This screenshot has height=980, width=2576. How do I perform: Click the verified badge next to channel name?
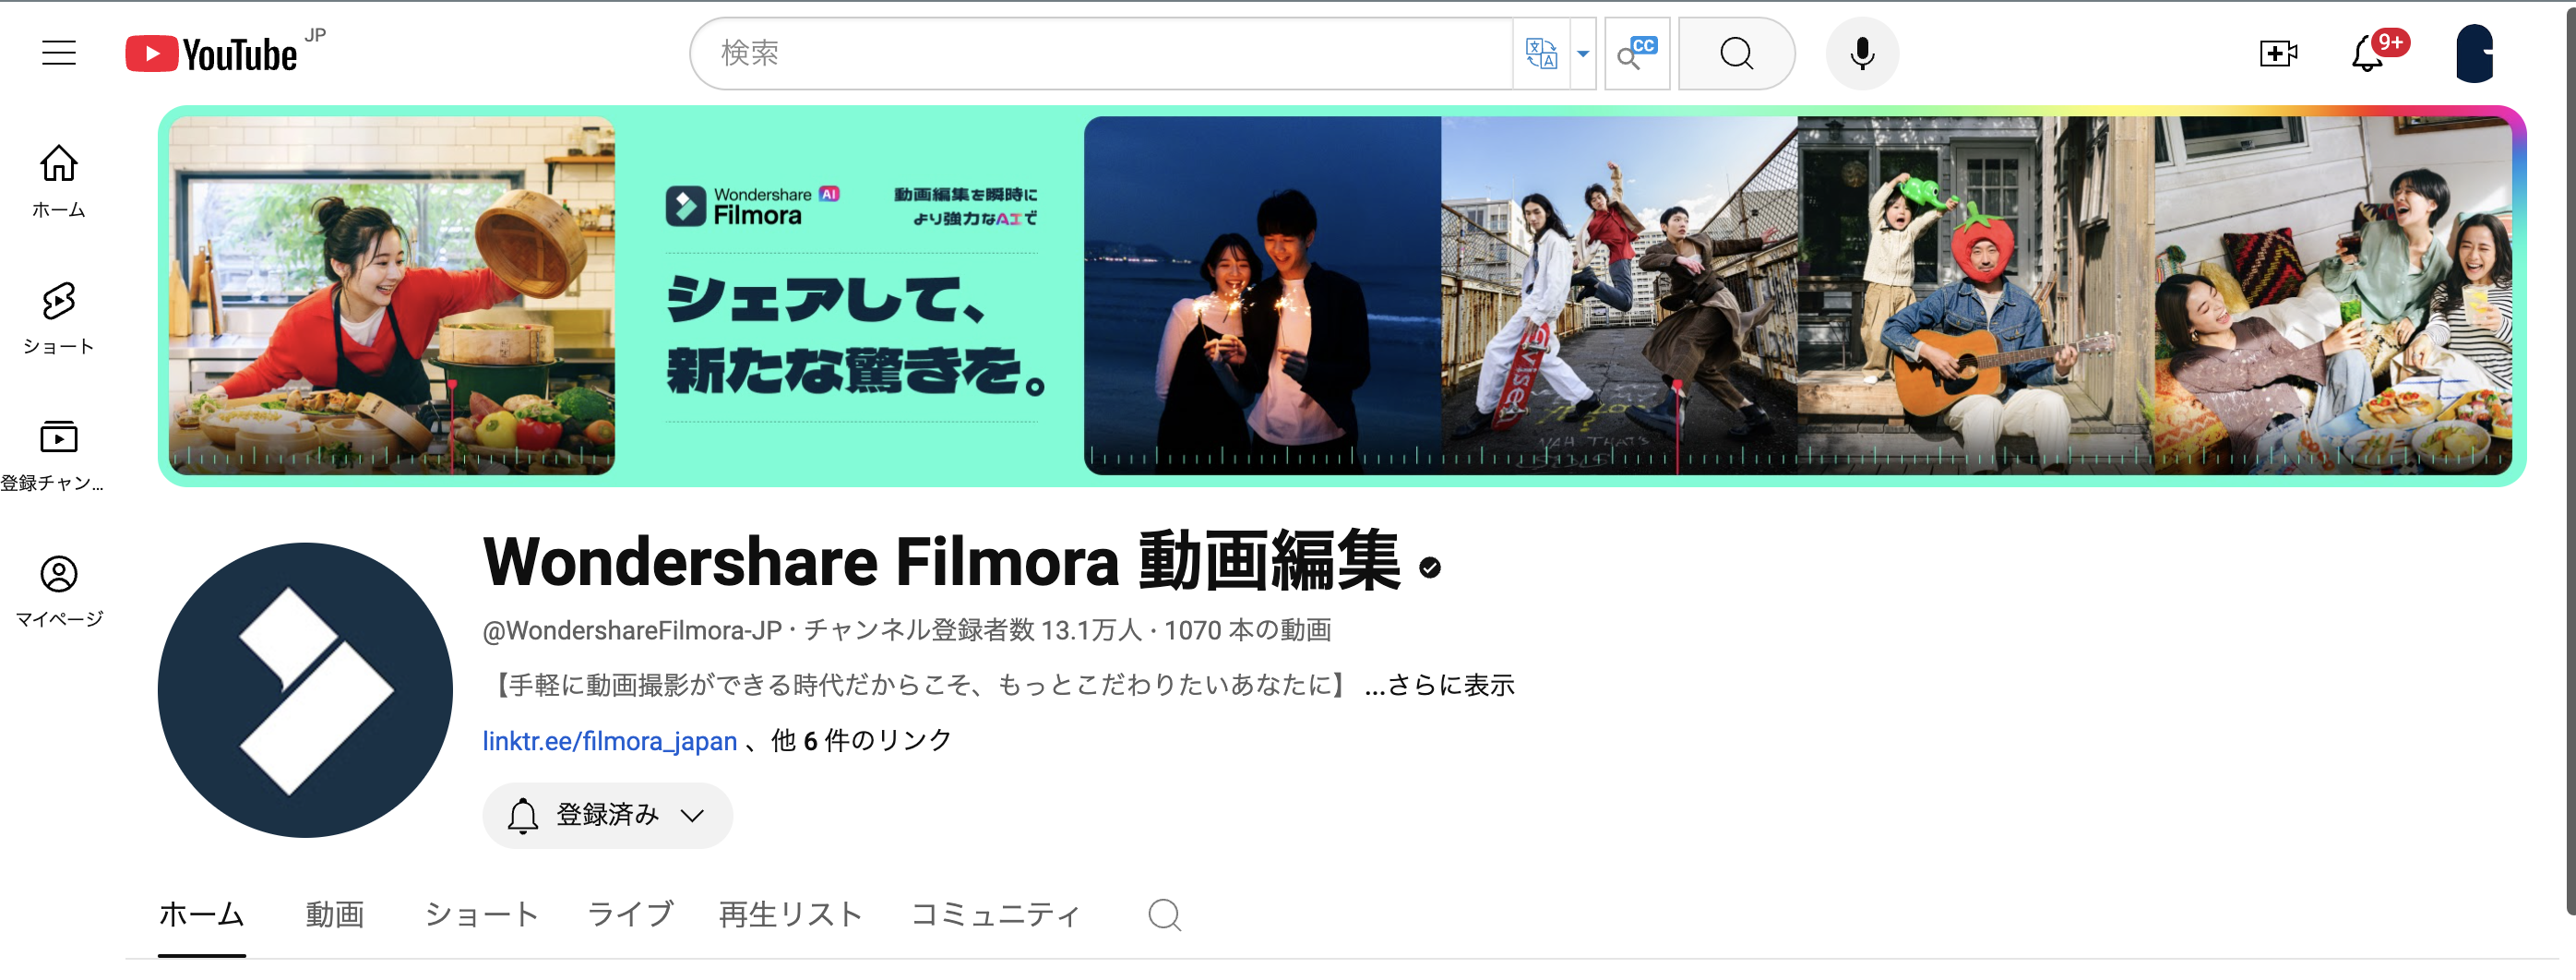click(1430, 568)
